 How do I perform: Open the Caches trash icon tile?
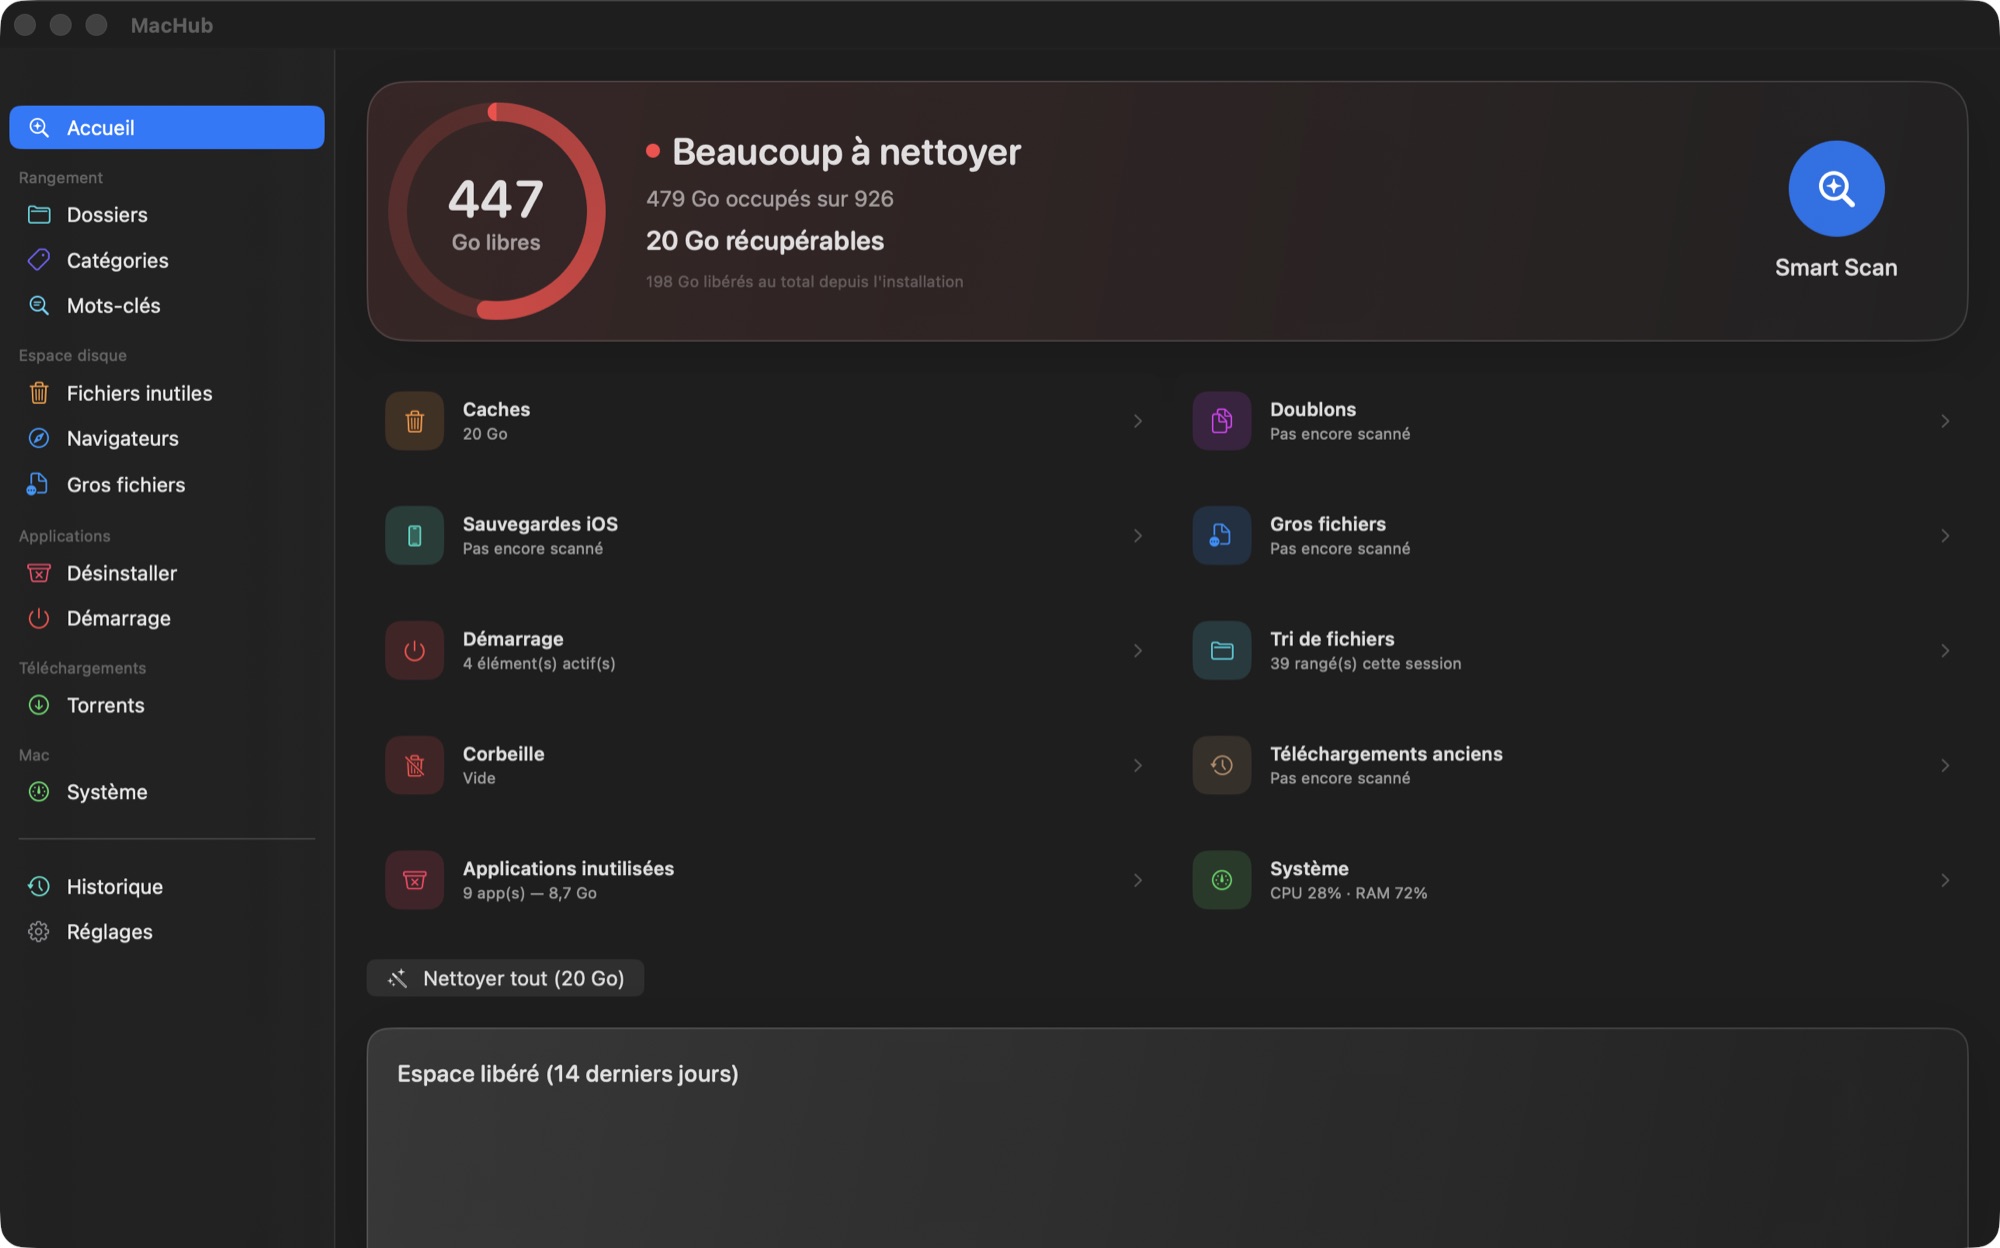(414, 421)
